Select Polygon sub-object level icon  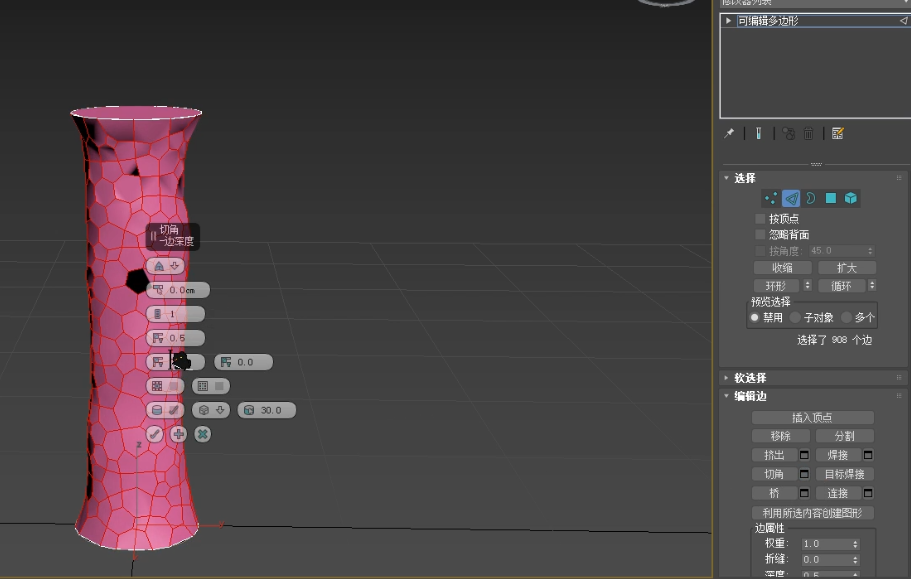(831, 199)
